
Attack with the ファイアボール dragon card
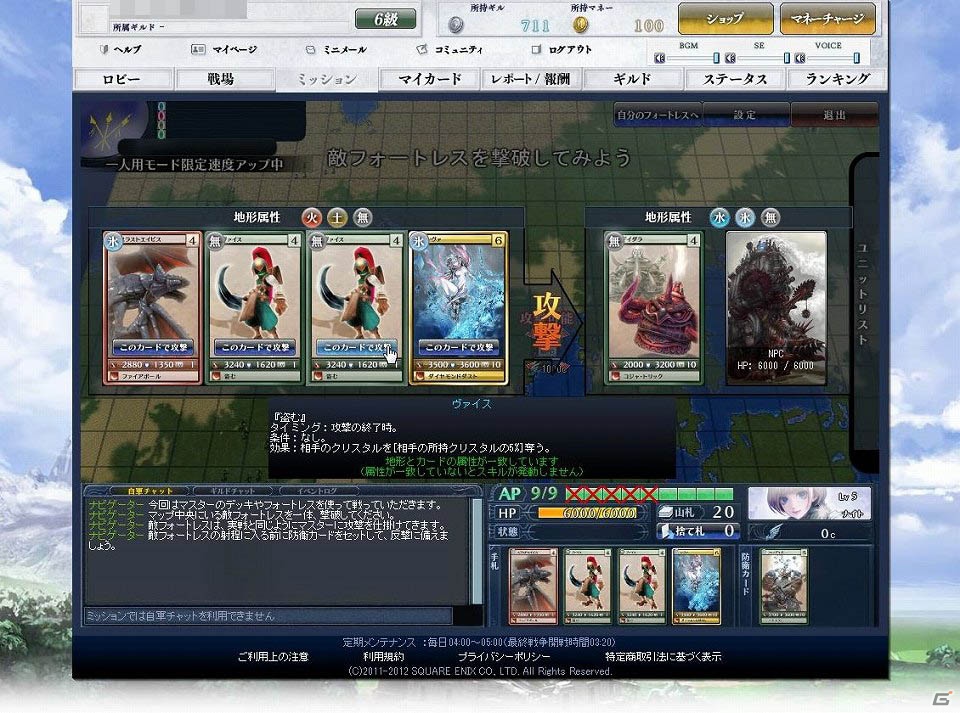[x=153, y=348]
